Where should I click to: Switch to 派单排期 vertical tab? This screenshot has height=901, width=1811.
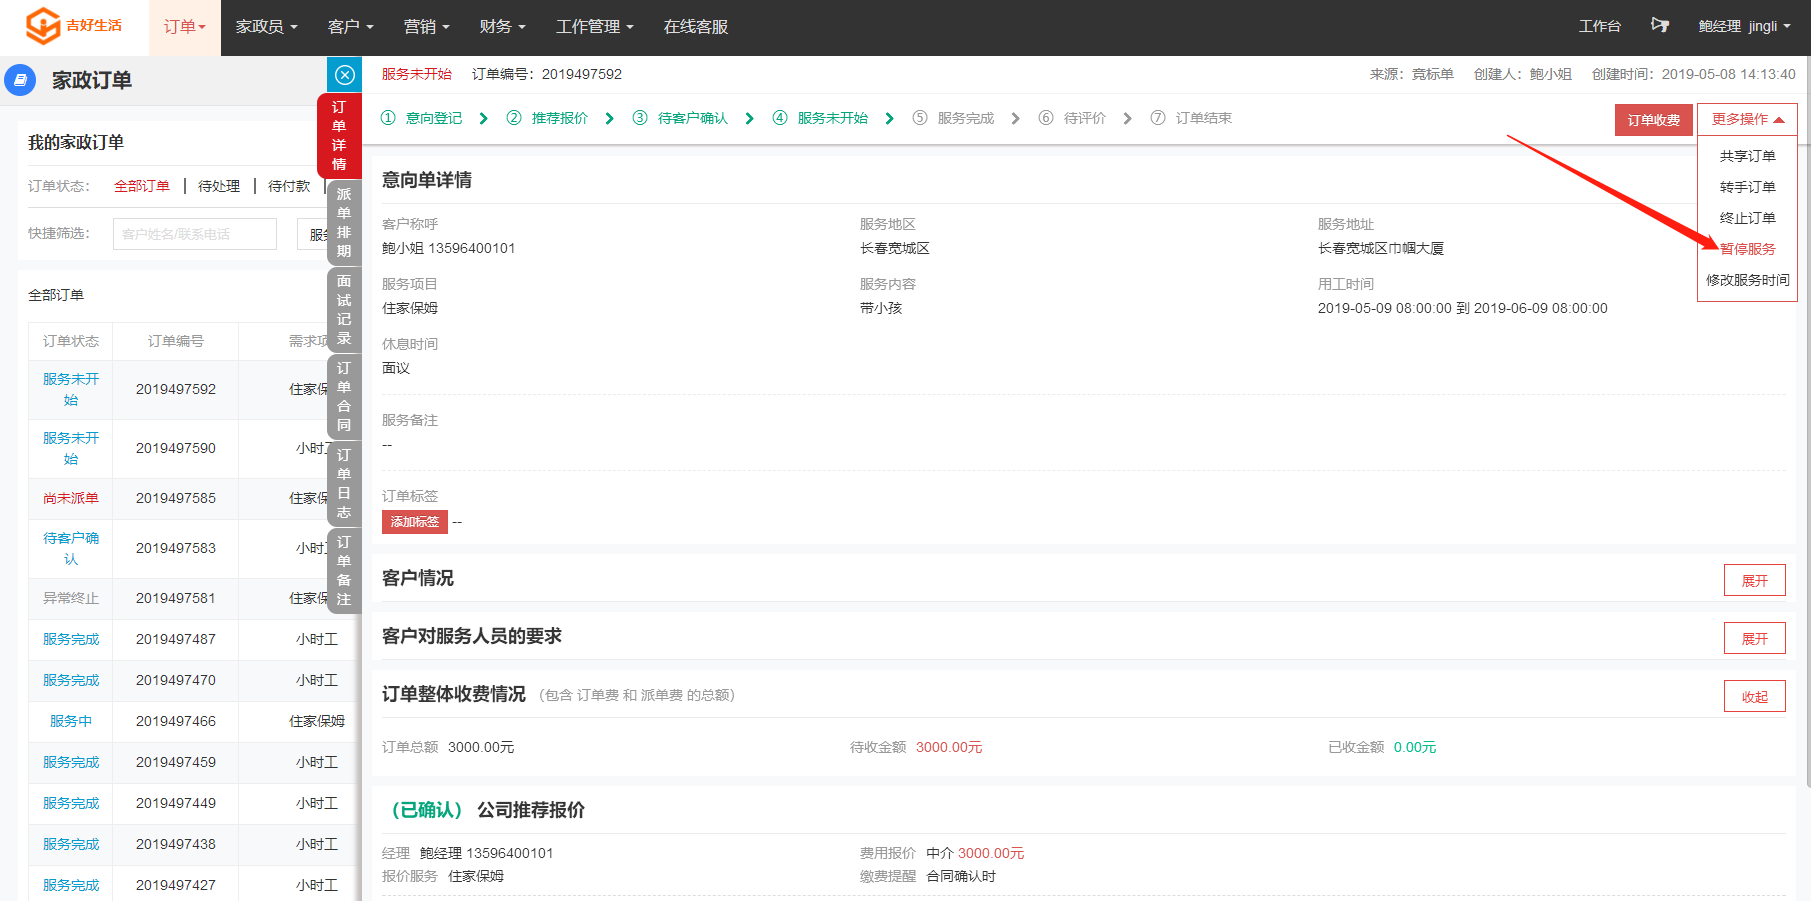[x=344, y=222]
